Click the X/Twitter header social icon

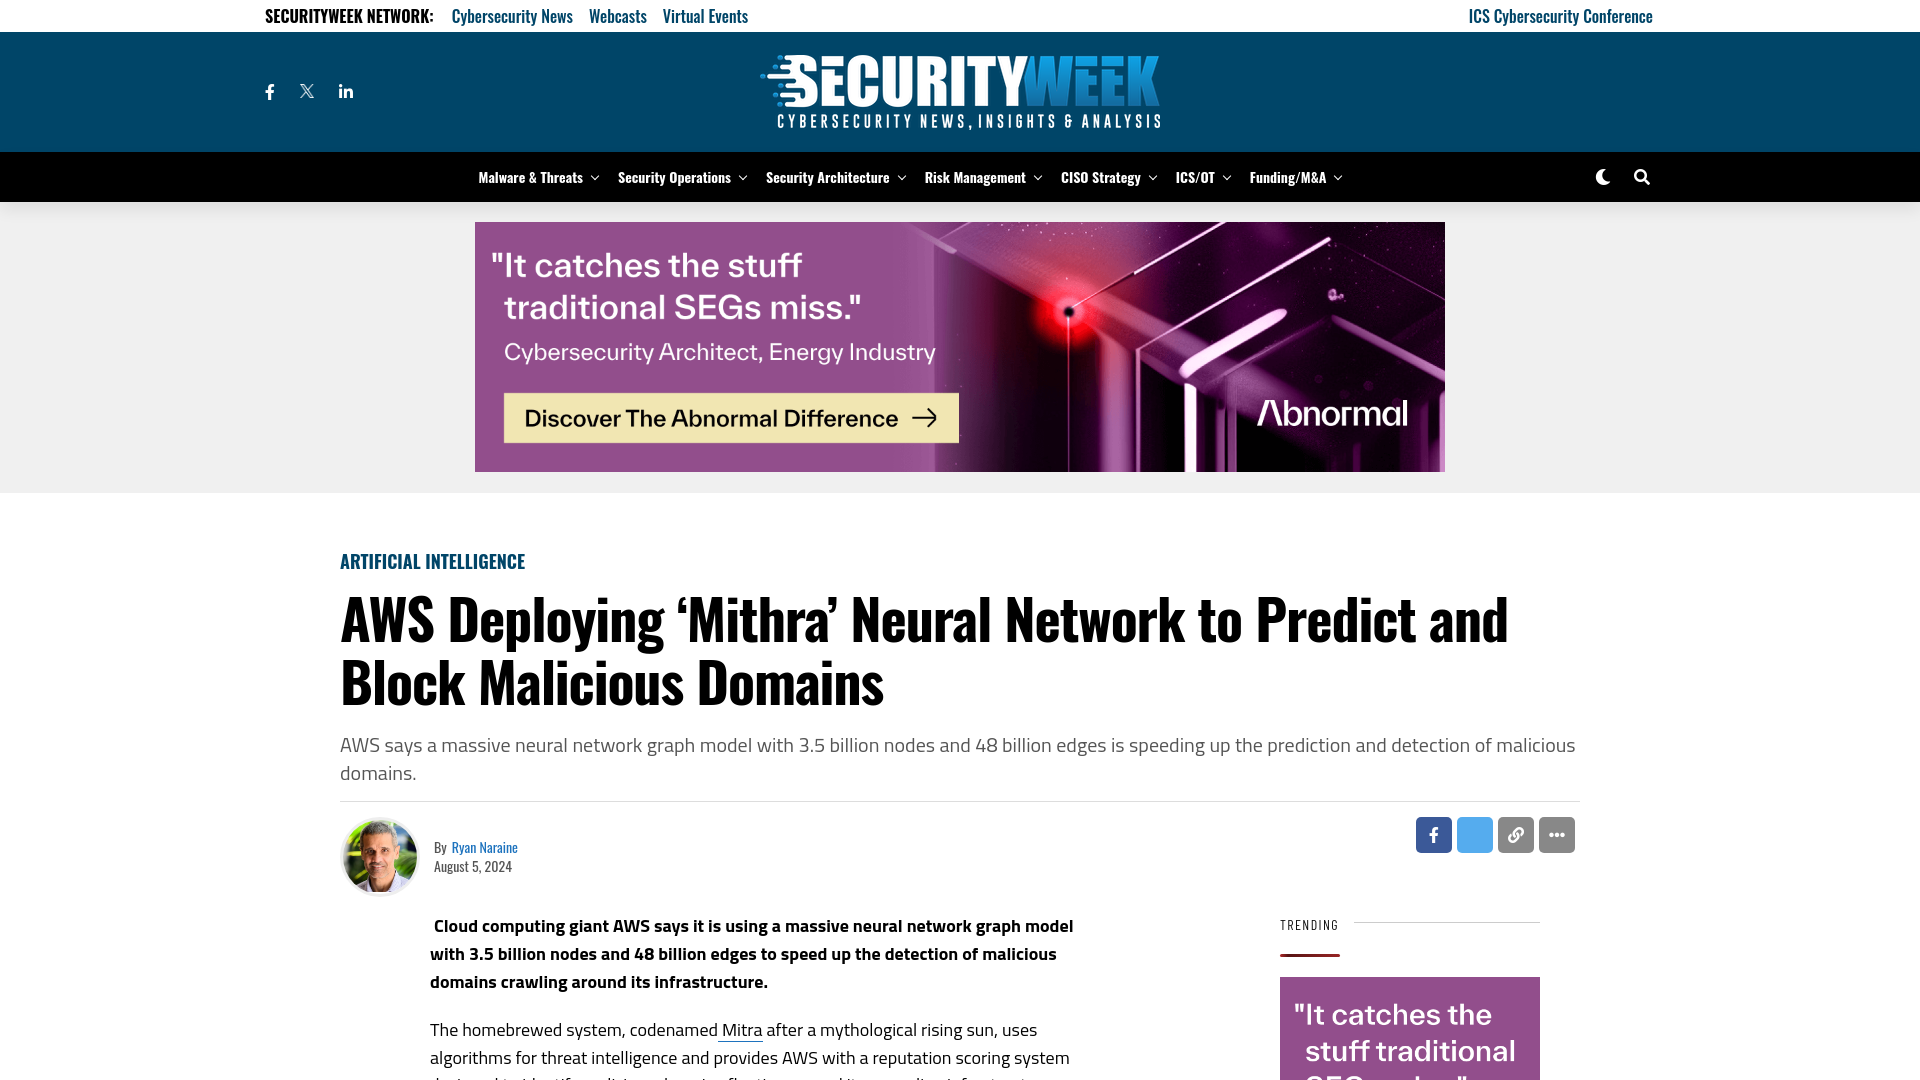point(306,91)
